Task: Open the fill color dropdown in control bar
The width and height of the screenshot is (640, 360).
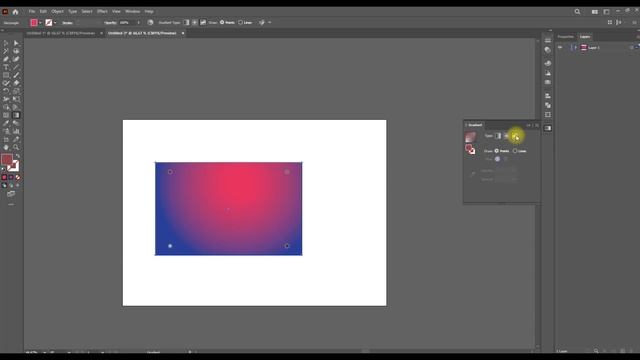Action: 40,23
